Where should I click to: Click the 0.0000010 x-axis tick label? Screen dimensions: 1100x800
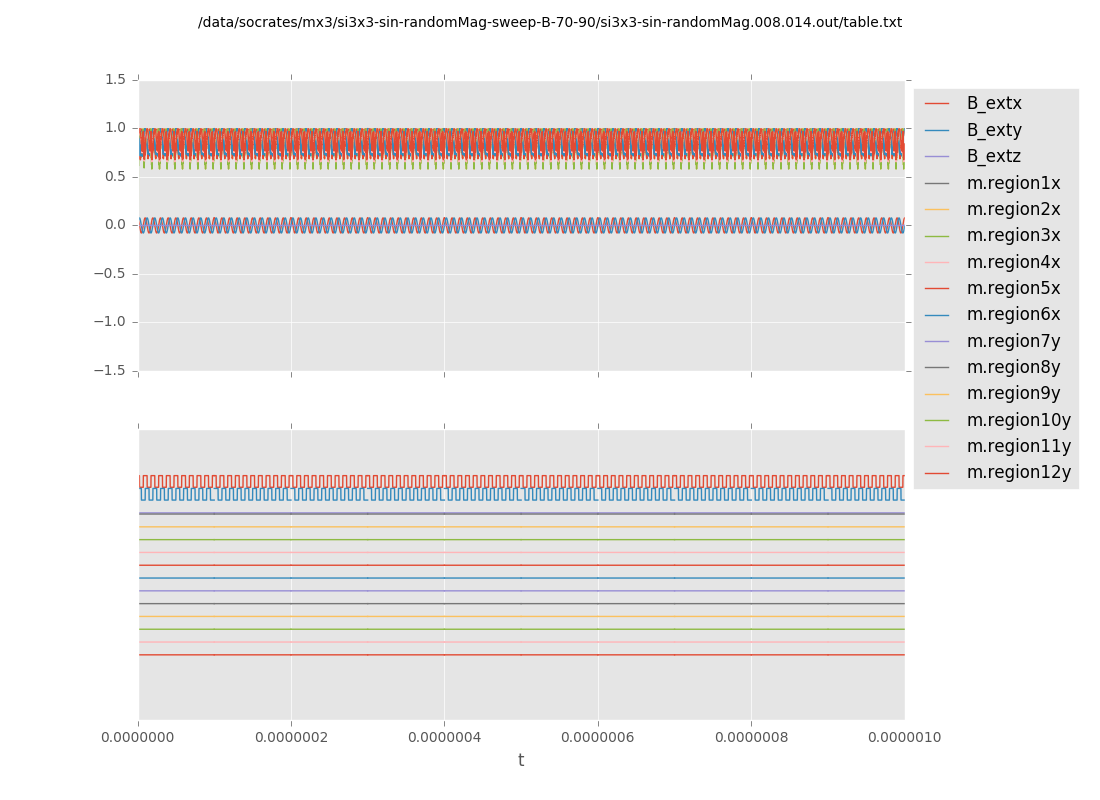(x=904, y=738)
